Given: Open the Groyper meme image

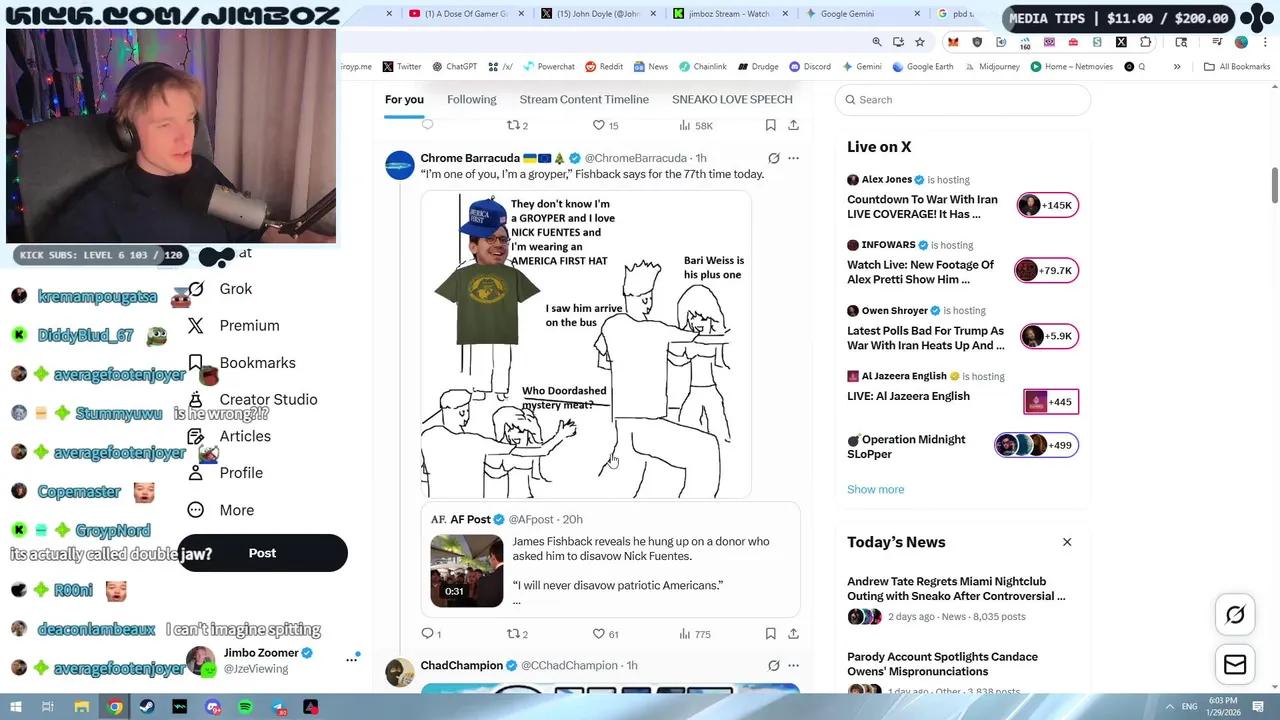Looking at the screenshot, I should 585,344.
